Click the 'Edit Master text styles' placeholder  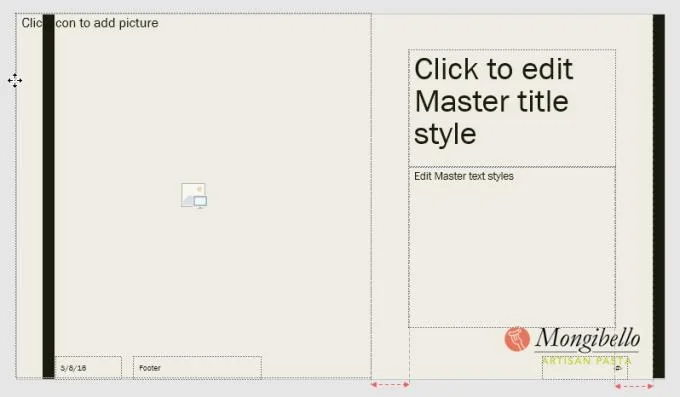[512, 247]
